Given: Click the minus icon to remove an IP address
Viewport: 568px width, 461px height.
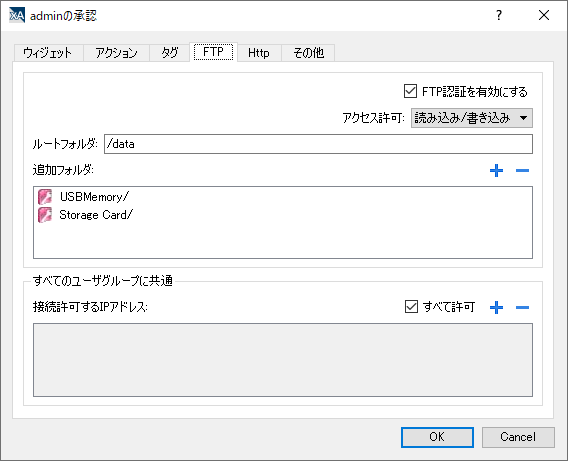Looking at the screenshot, I should coord(522,307).
